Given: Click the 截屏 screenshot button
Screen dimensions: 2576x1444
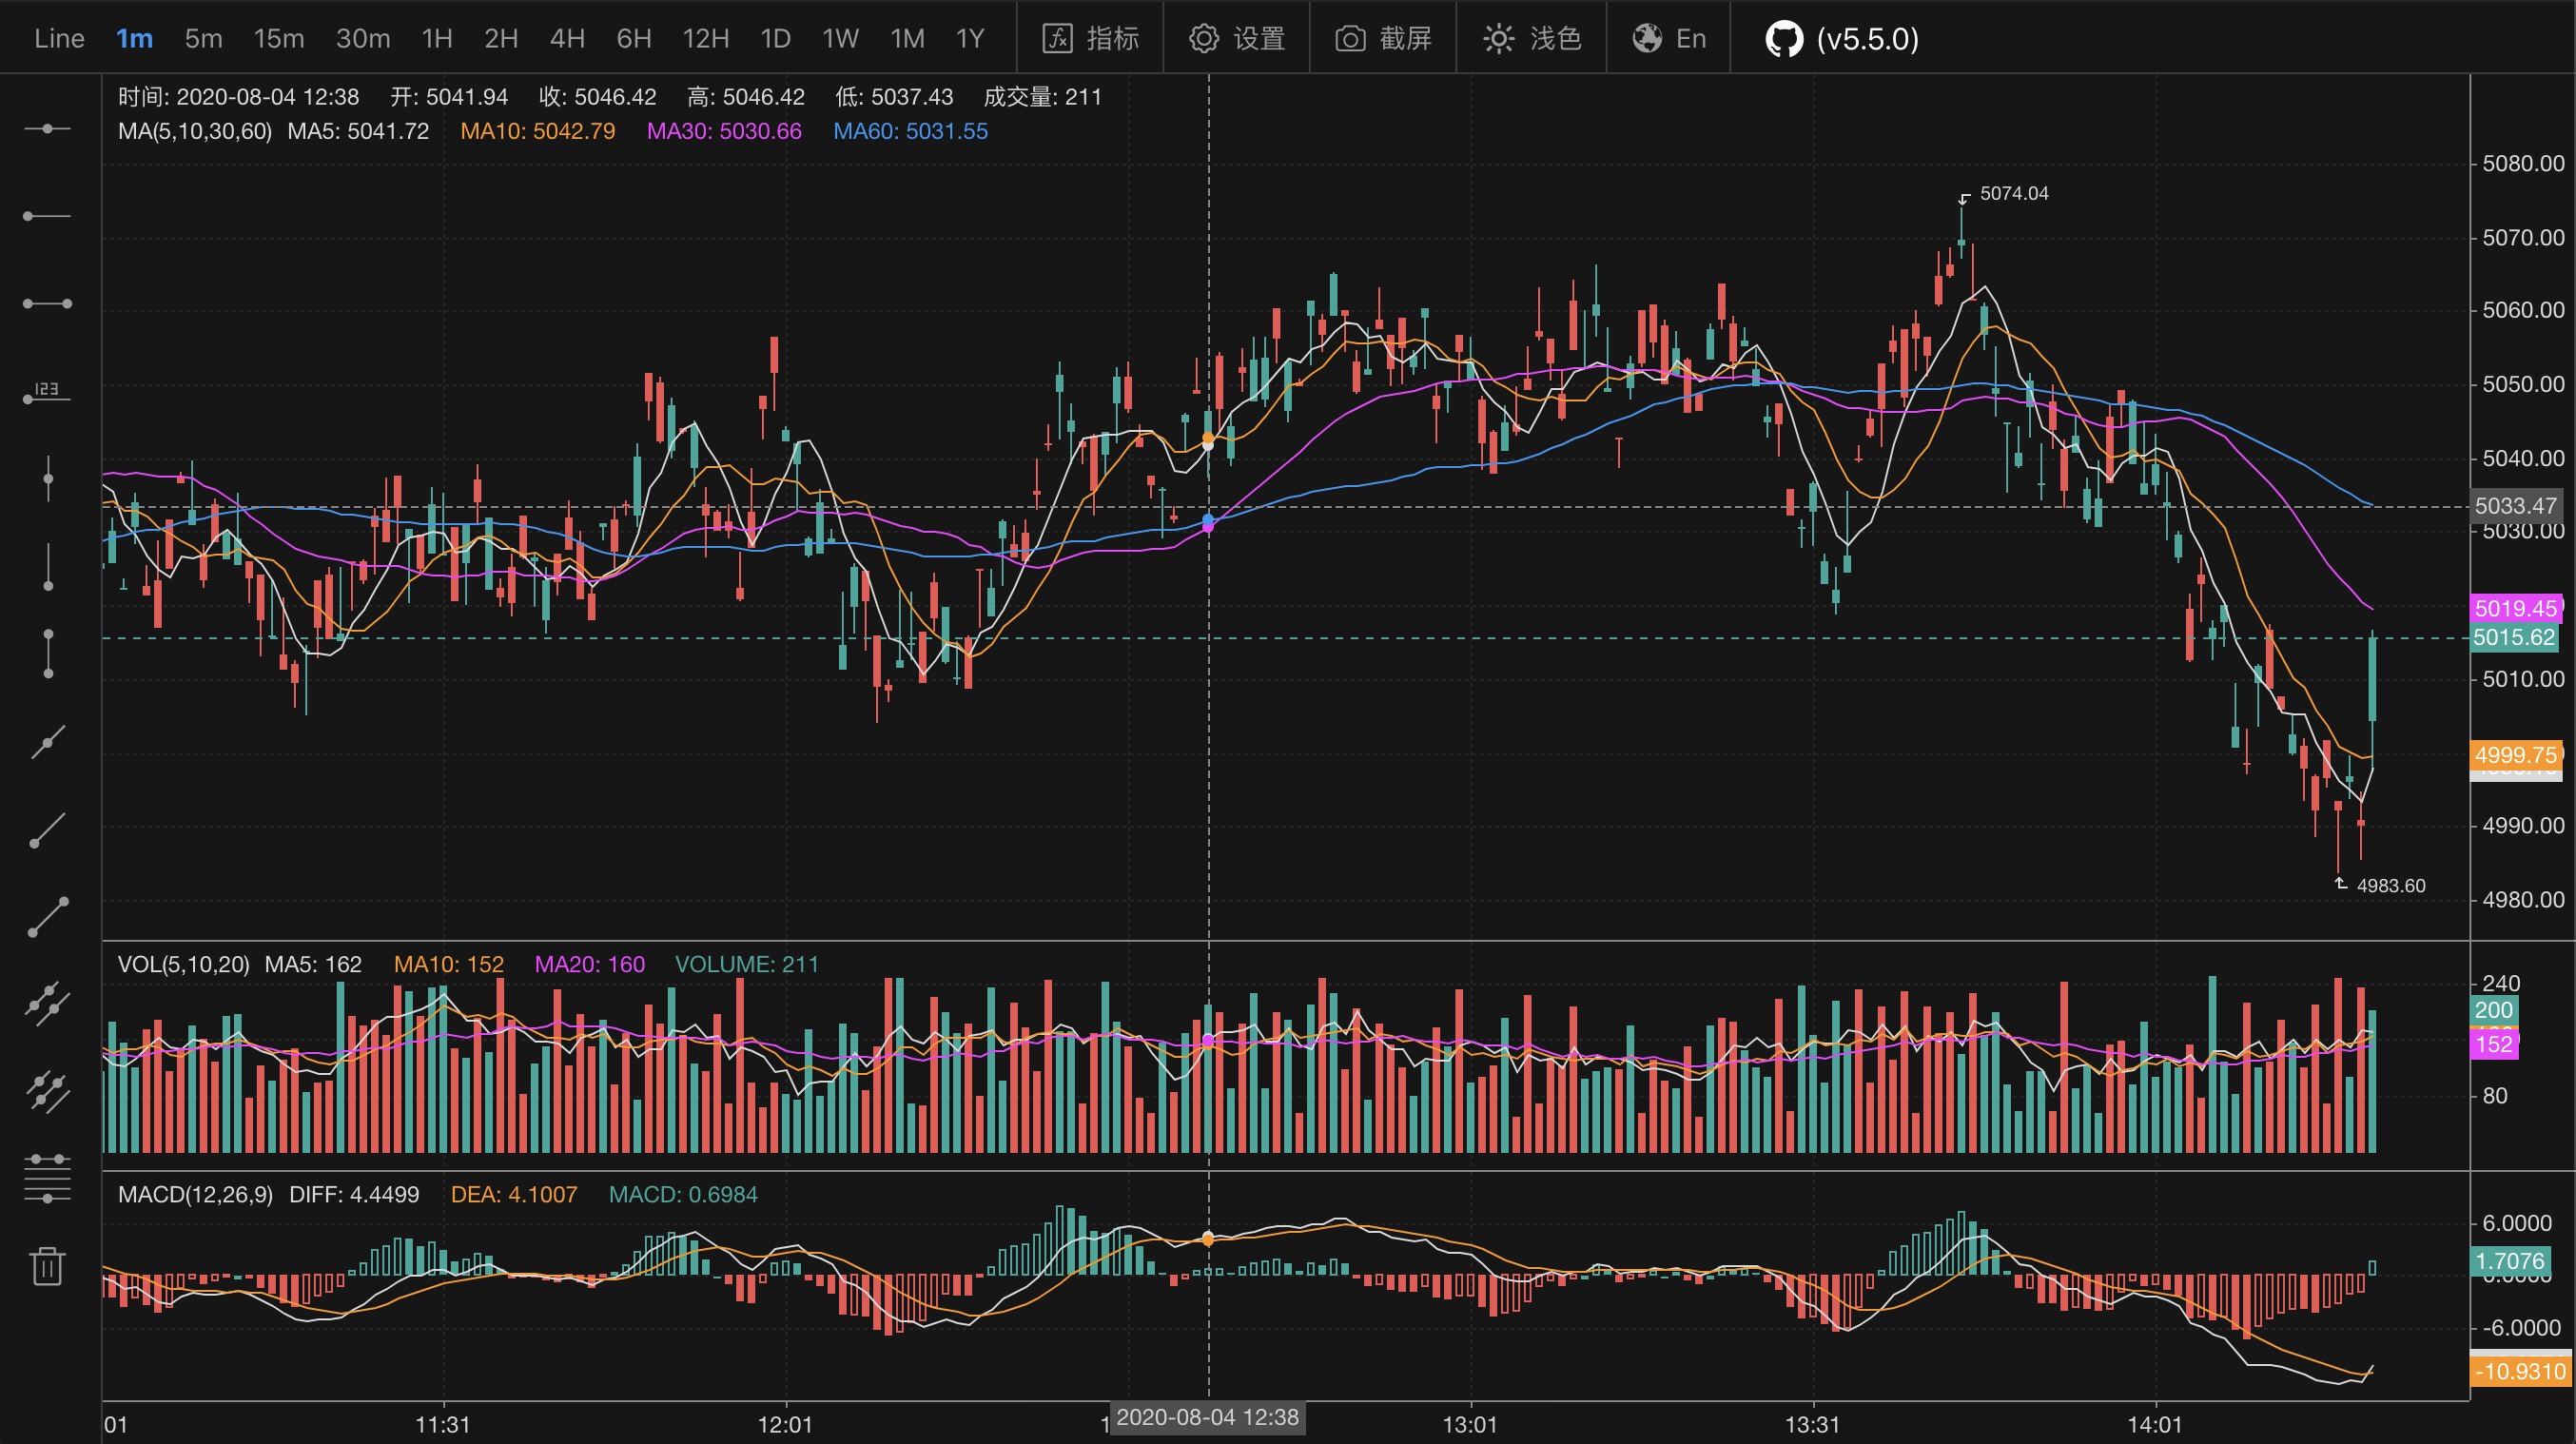Looking at the screenshot, I should (x=1383, y=39).
